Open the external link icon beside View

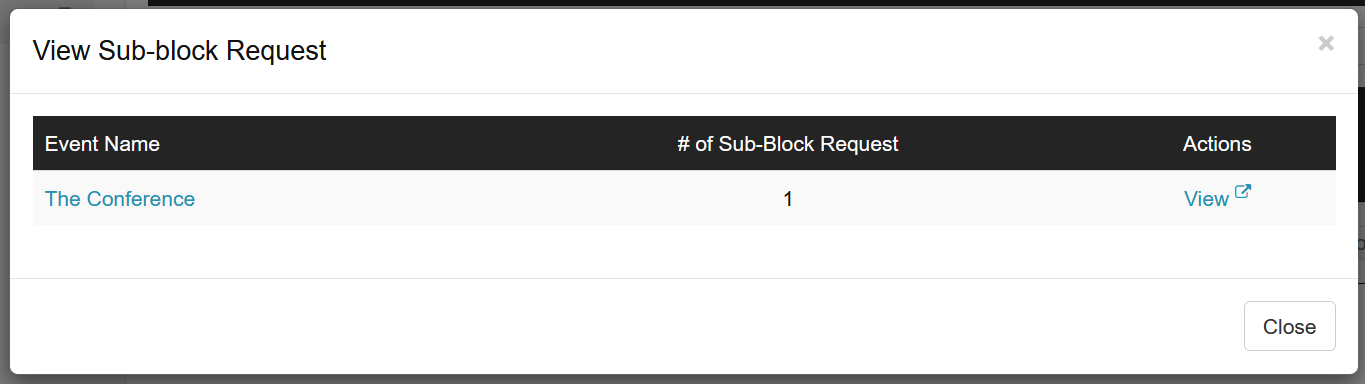1243,192
